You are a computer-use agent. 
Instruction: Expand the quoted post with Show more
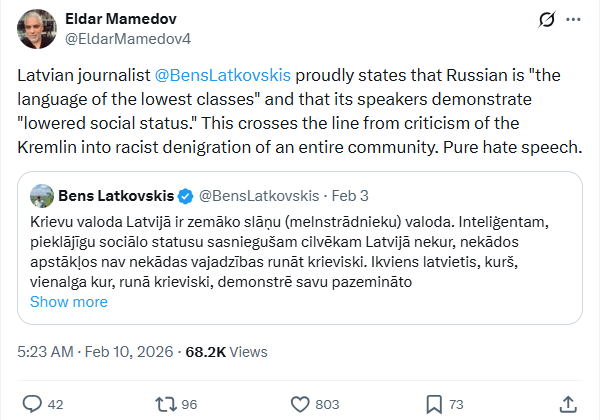[68, 301]
